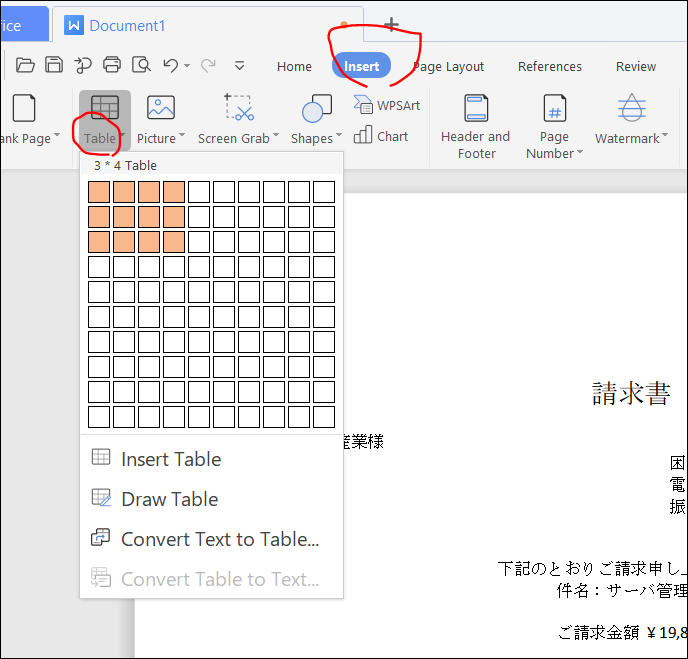Open Print Preview with the magnifier page icon
This screenshot has height=659, width=688.
141,65
